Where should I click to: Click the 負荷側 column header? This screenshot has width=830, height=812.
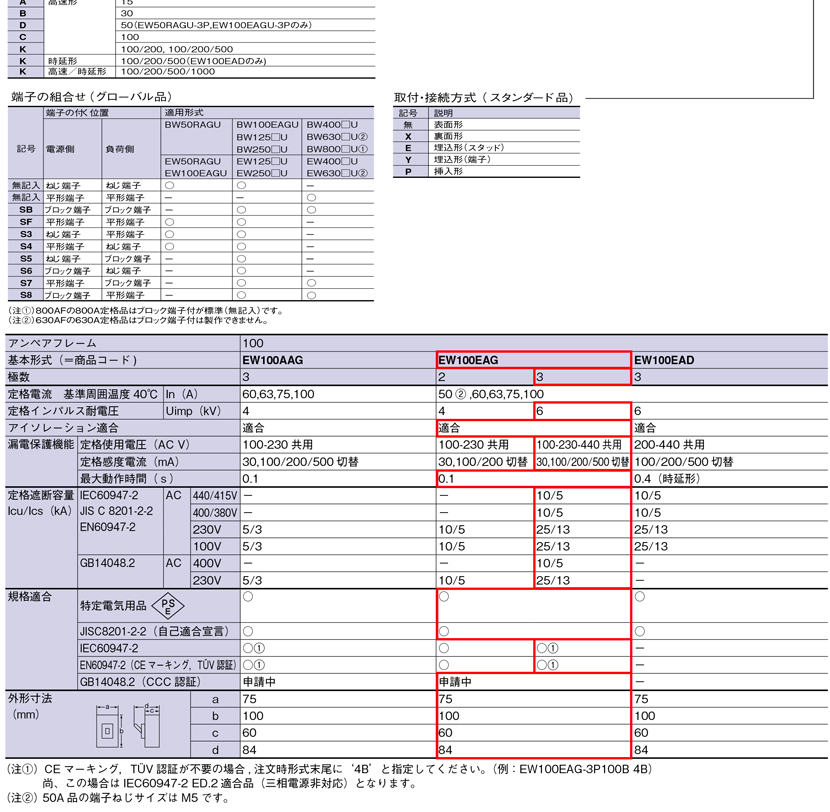point(120,149)
